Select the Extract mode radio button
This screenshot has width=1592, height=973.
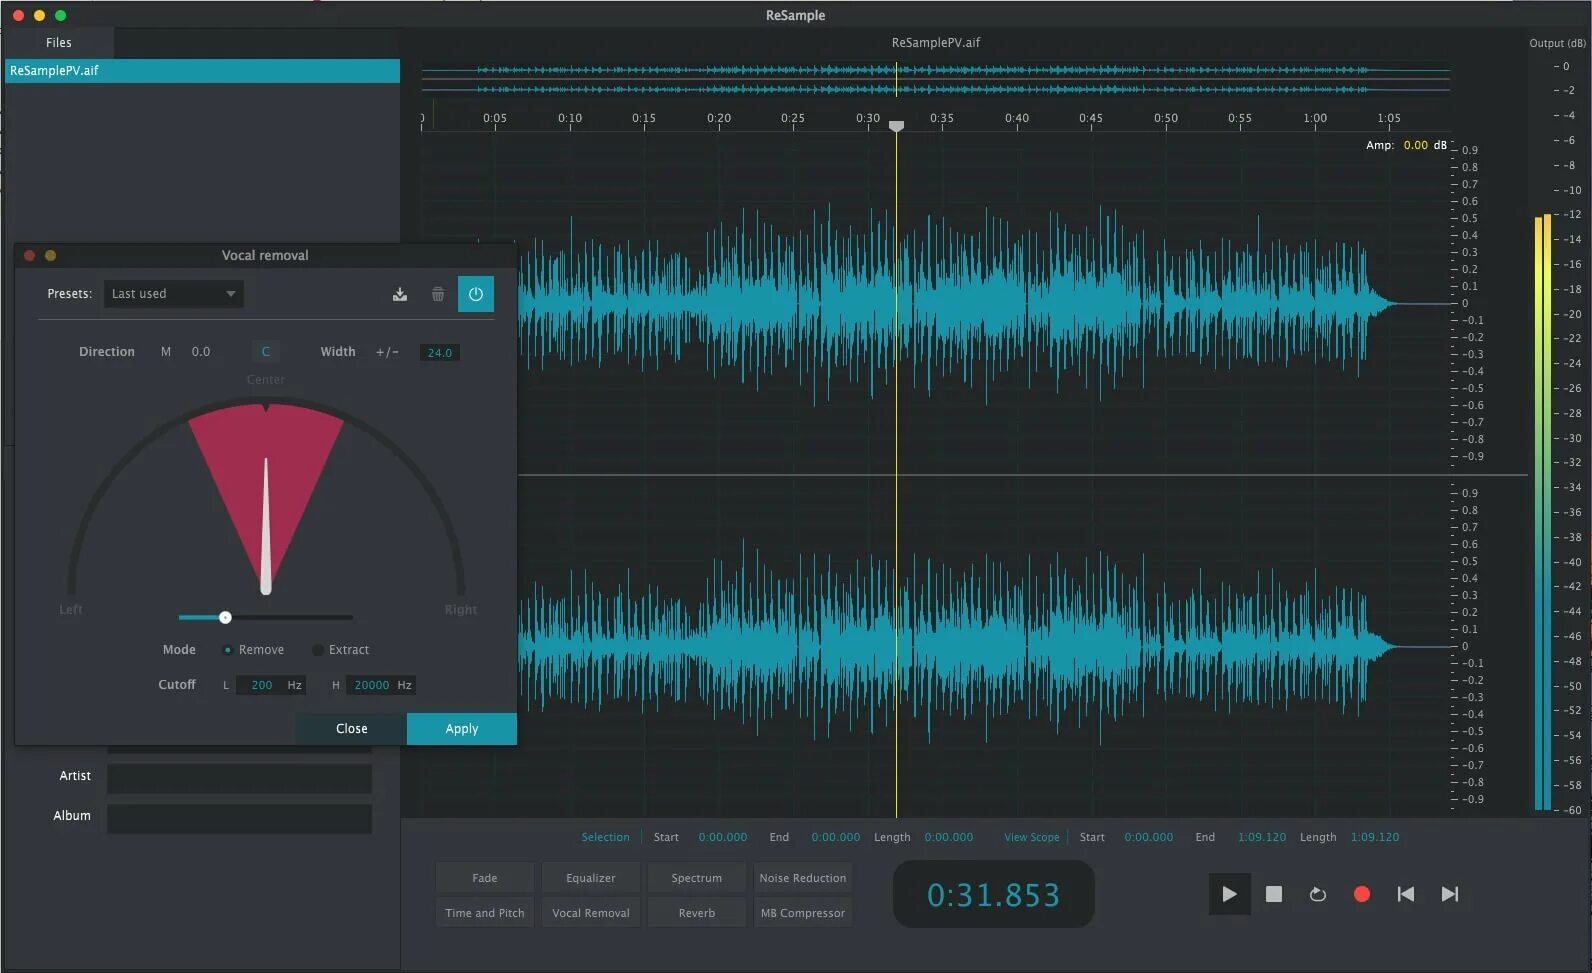(317, 650)
